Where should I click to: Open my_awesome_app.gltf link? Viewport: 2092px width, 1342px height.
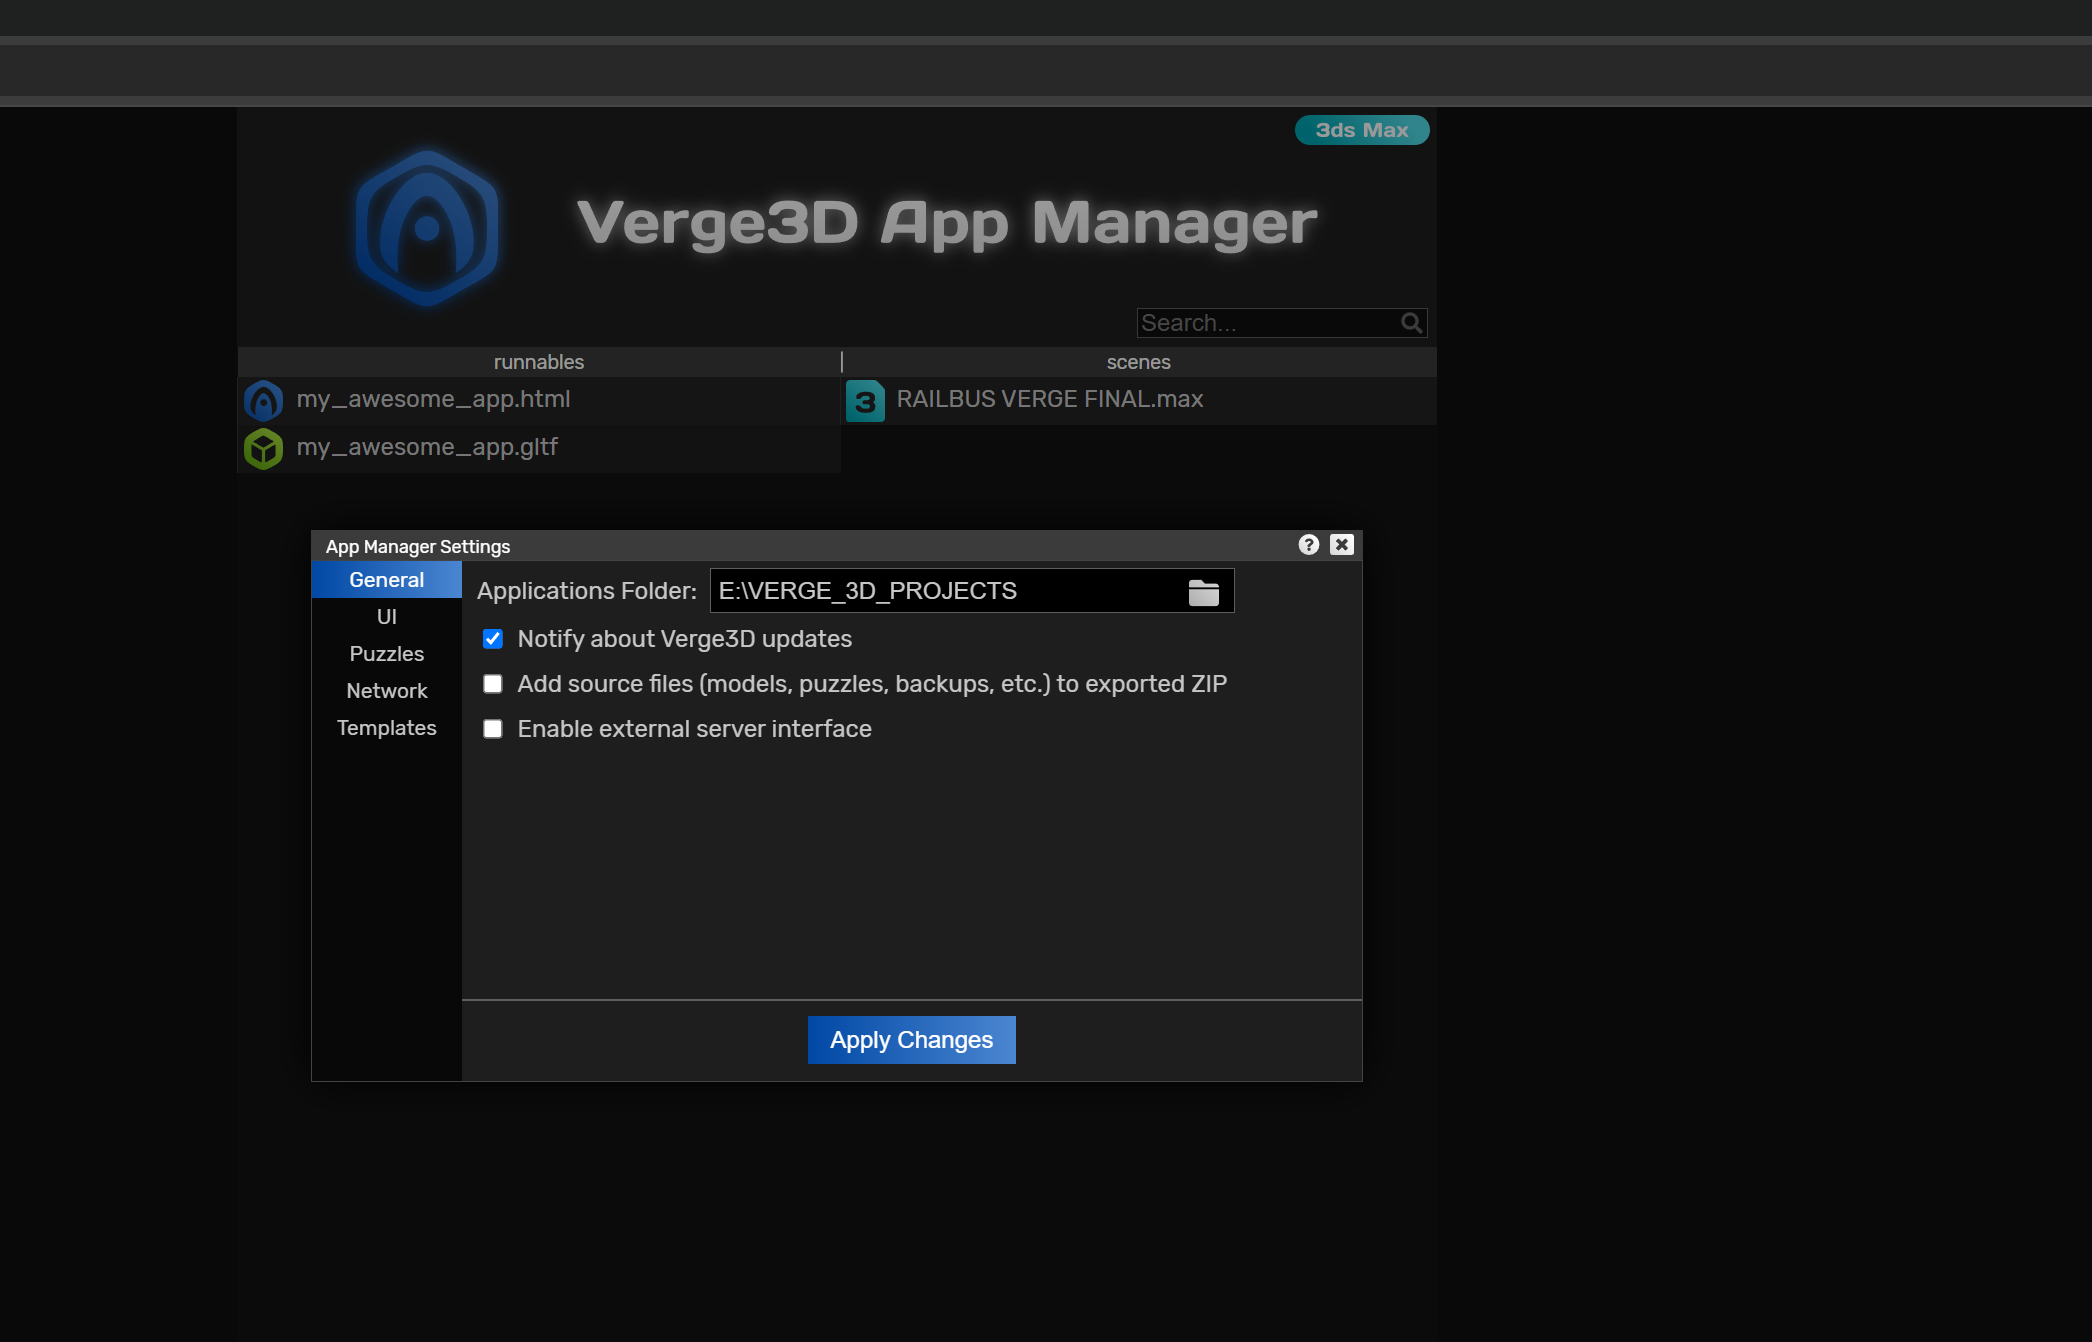[x=427, y=447]
